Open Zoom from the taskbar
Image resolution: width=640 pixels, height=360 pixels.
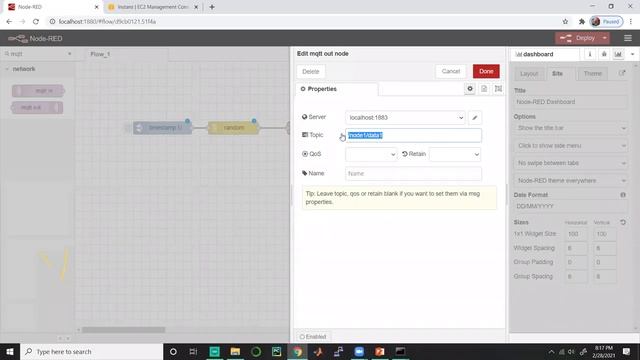(359, 351)
